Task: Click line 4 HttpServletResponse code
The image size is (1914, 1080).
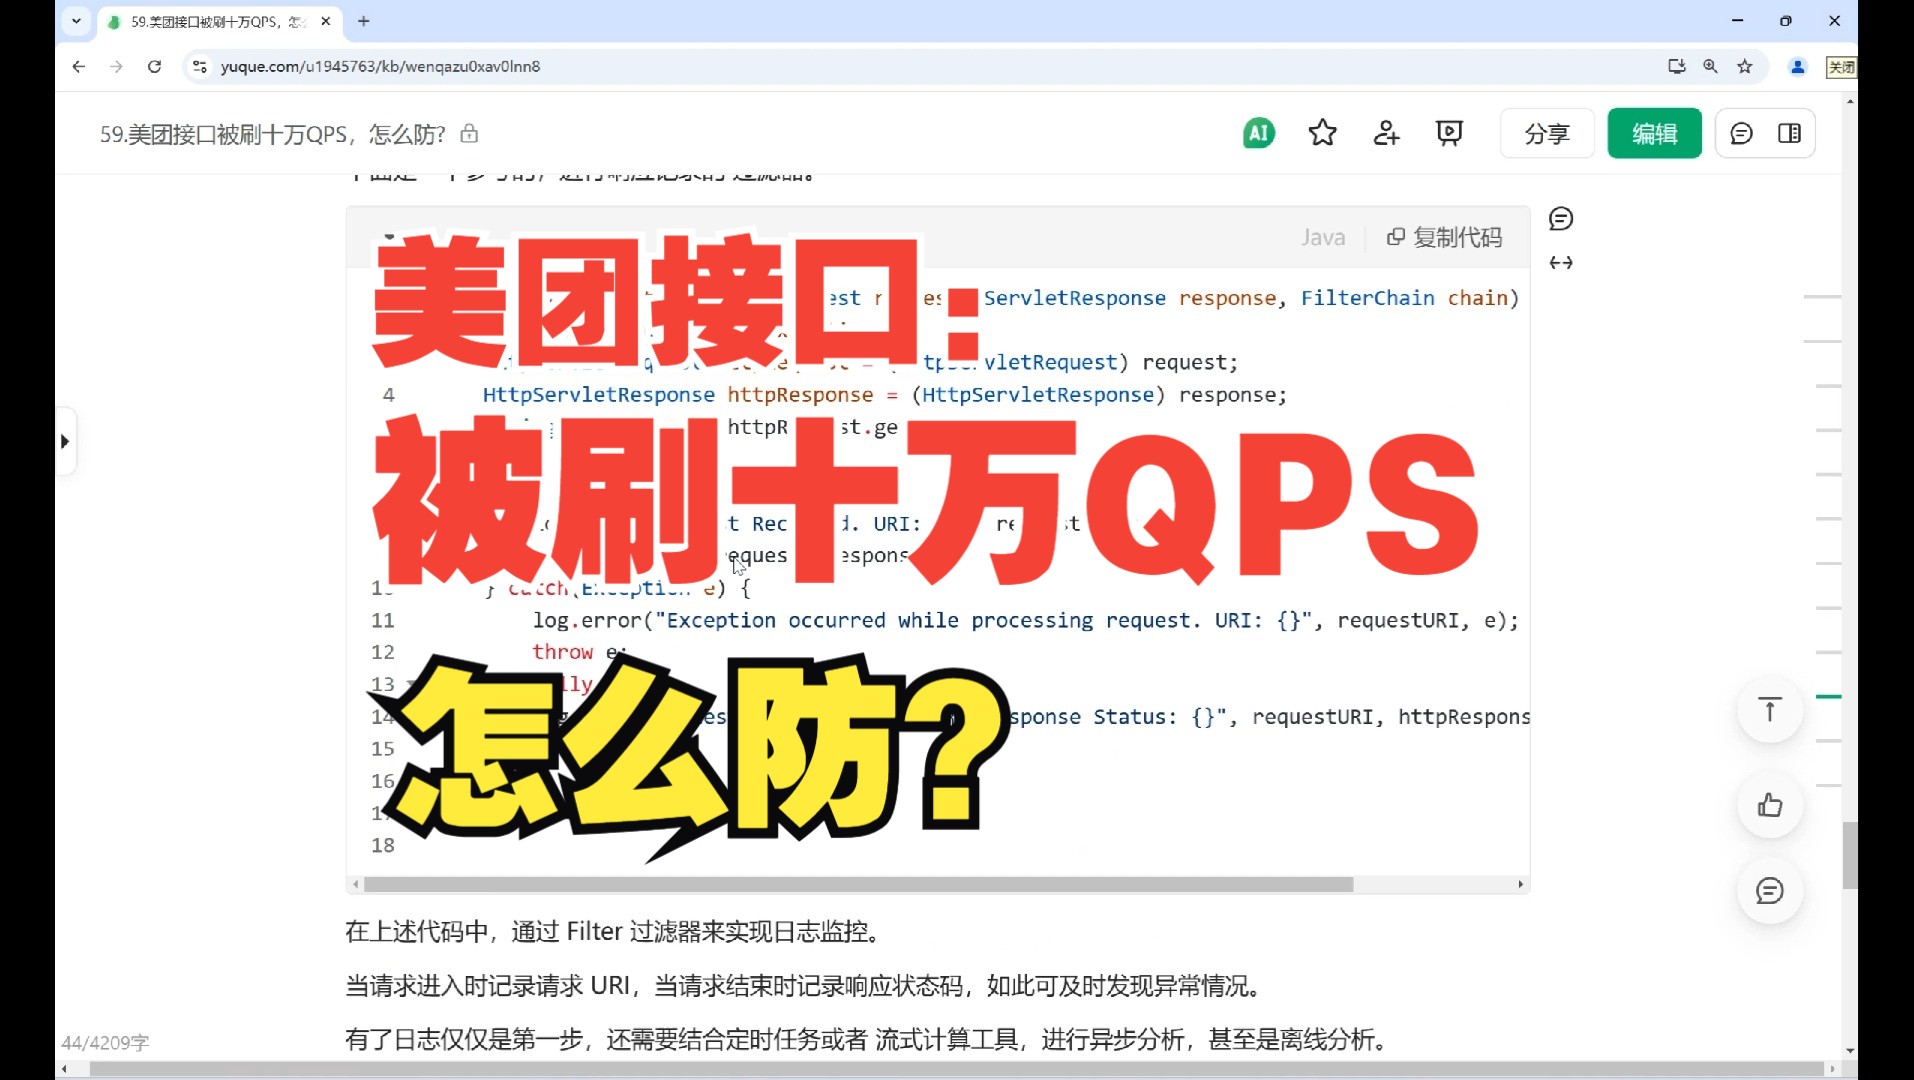Action: 885,395
